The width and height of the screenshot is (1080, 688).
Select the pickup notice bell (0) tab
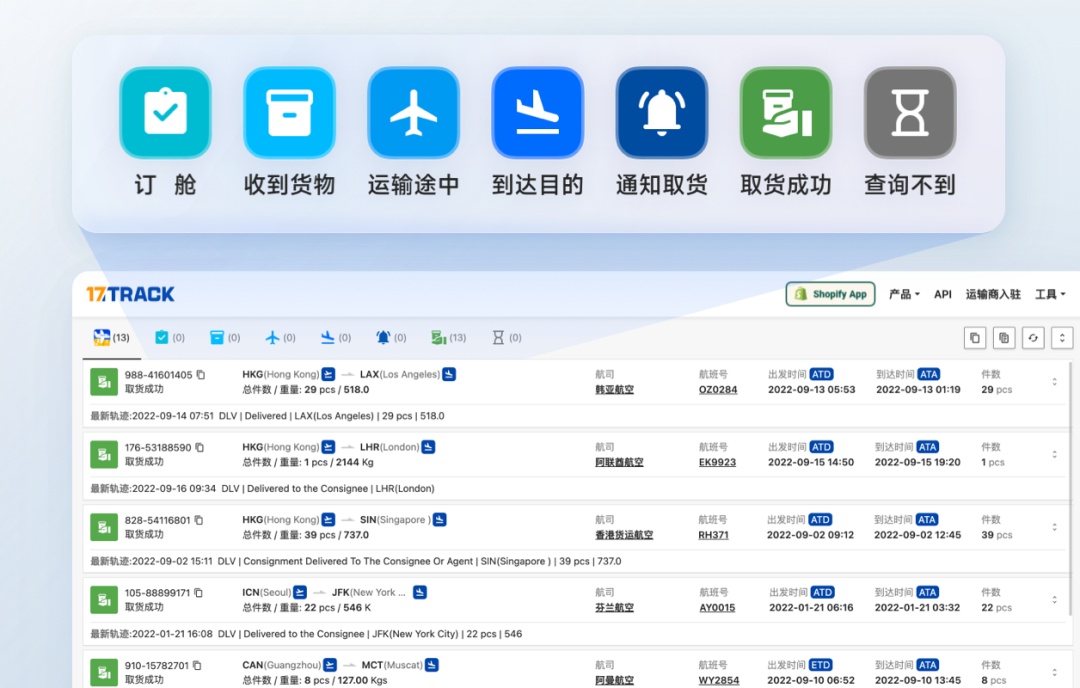(x=391, y=337)
